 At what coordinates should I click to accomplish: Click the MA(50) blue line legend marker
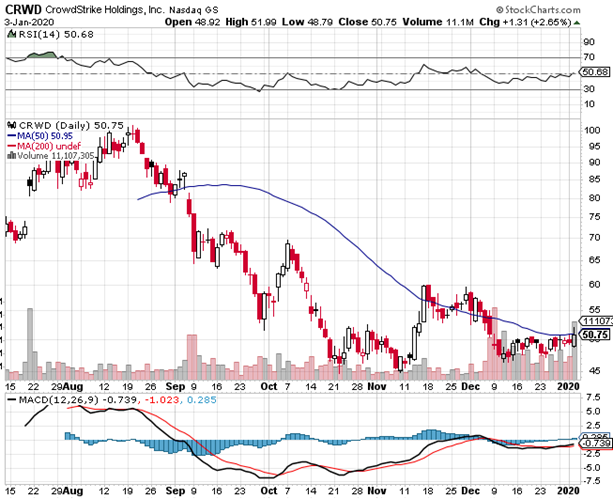click(11, 136)
